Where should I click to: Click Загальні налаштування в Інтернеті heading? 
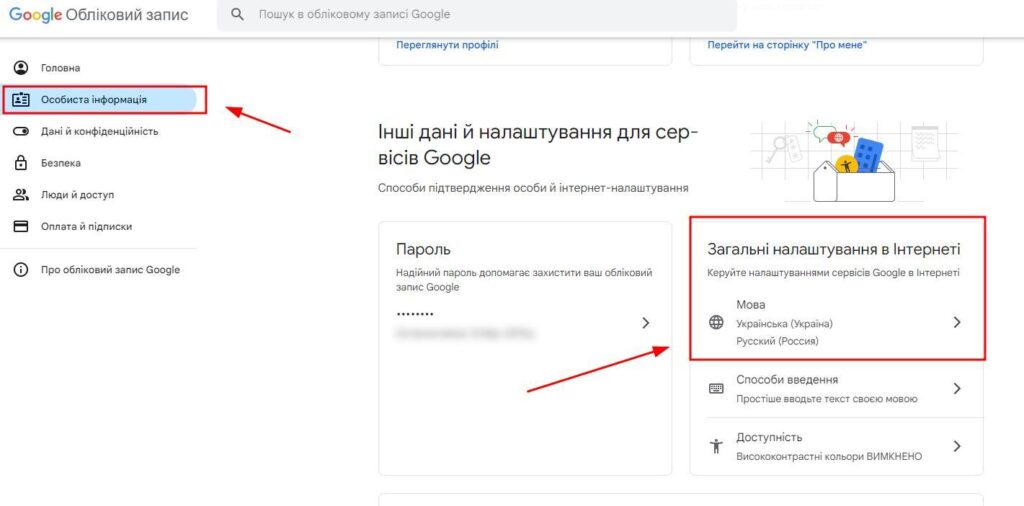pyautogui.click(x=834, y=250)
